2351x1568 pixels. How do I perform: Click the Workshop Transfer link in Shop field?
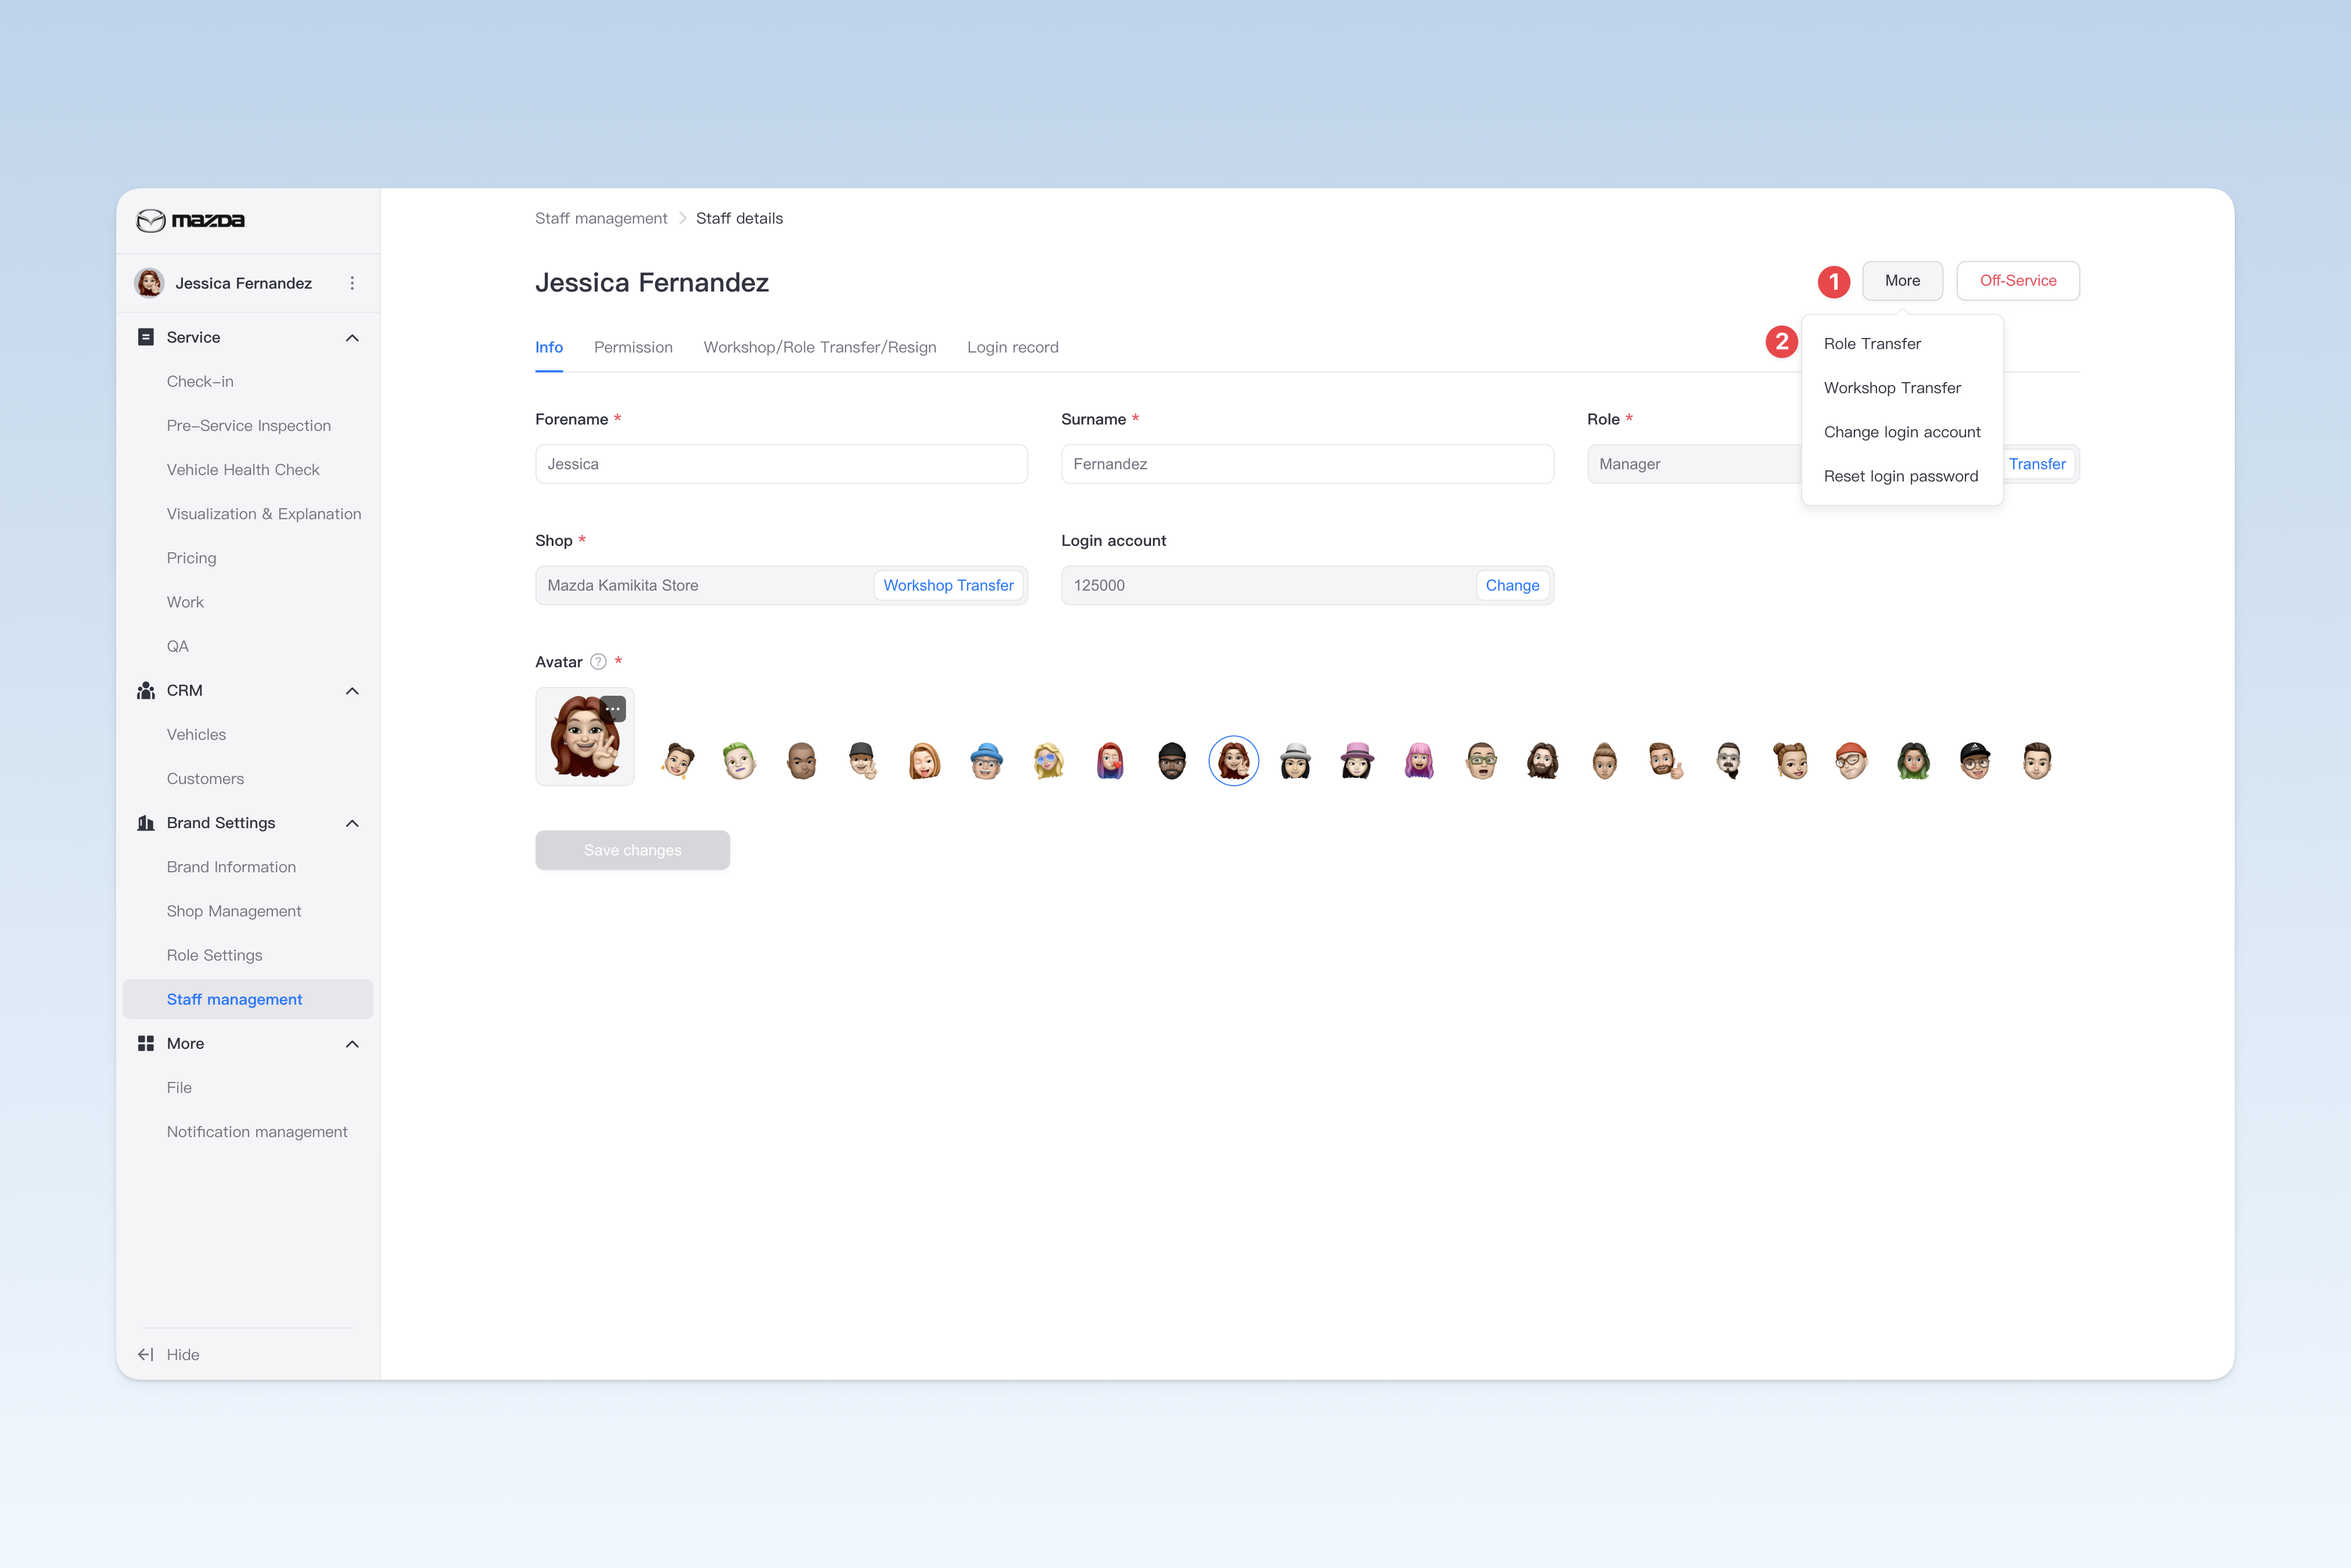(x=948, y=585)
